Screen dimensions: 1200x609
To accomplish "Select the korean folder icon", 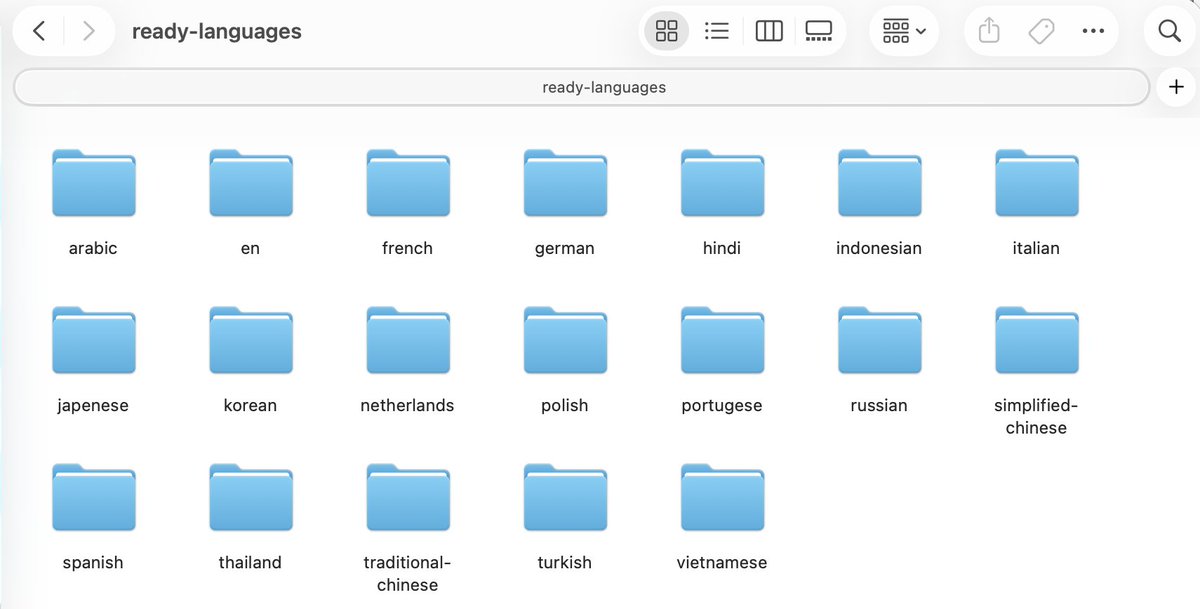I will [x=251, y=340].
